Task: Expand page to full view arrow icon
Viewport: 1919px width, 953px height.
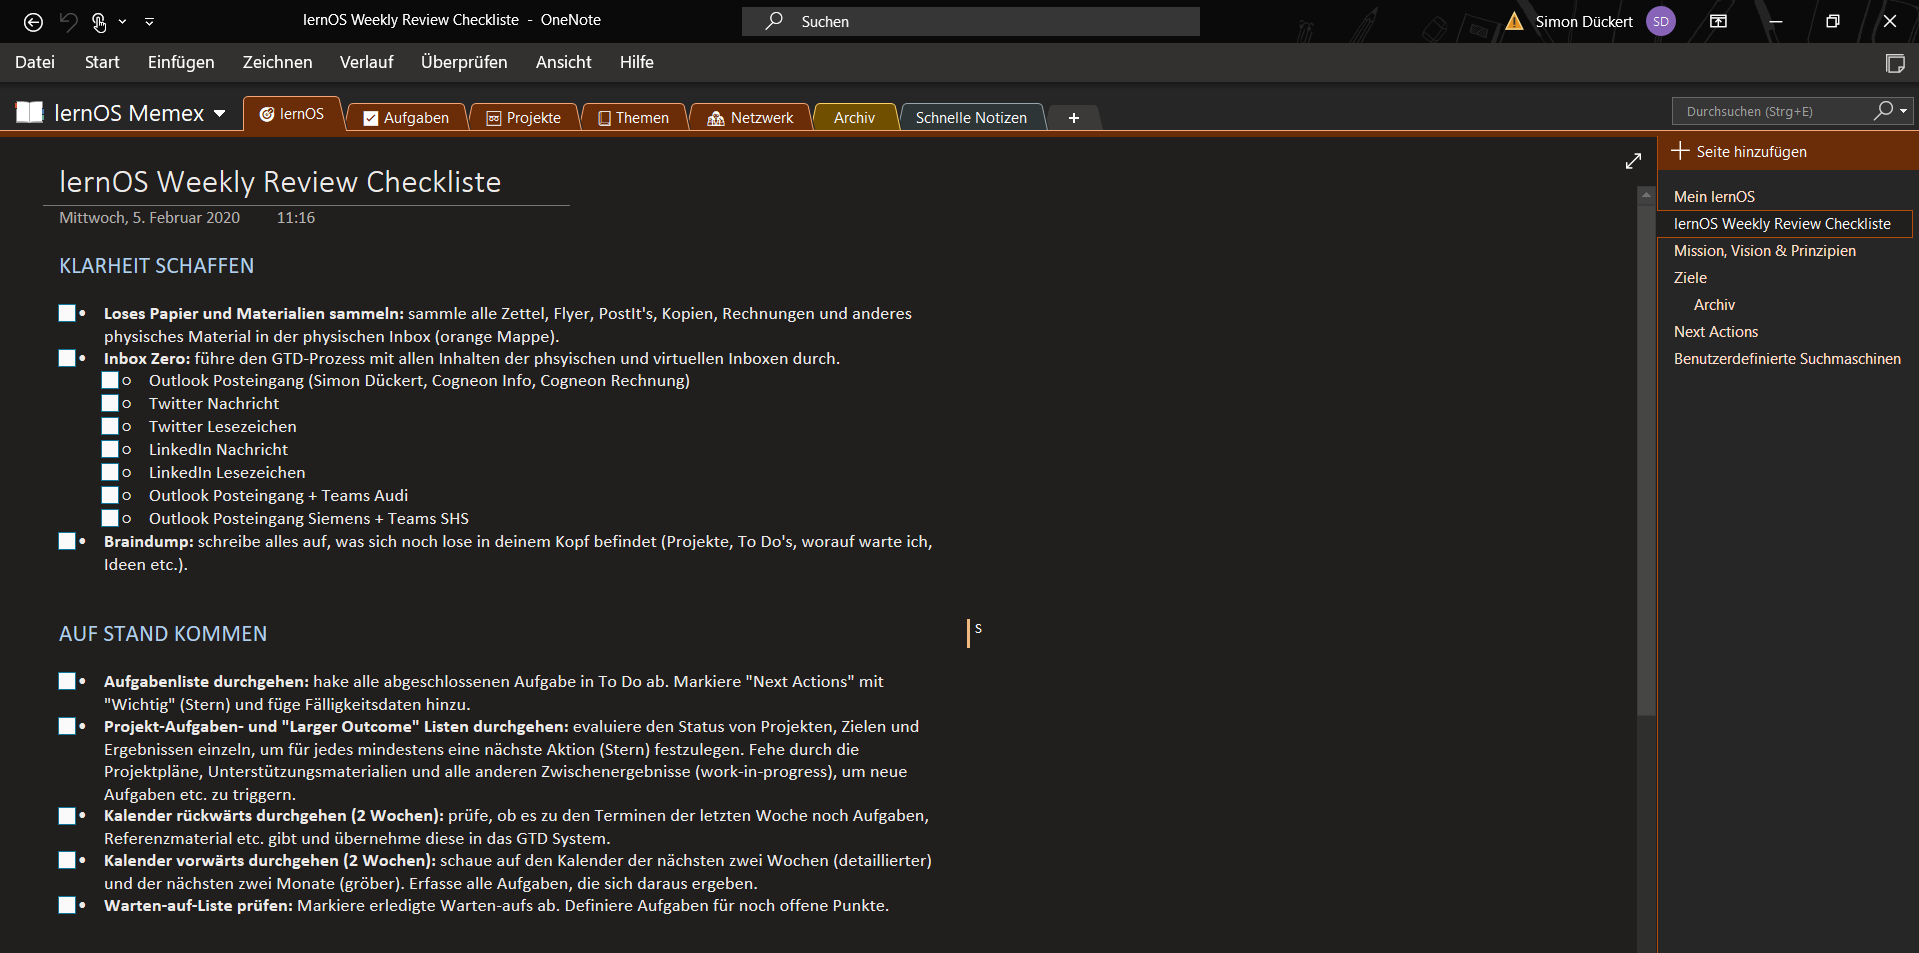Action: (1633, 161)
